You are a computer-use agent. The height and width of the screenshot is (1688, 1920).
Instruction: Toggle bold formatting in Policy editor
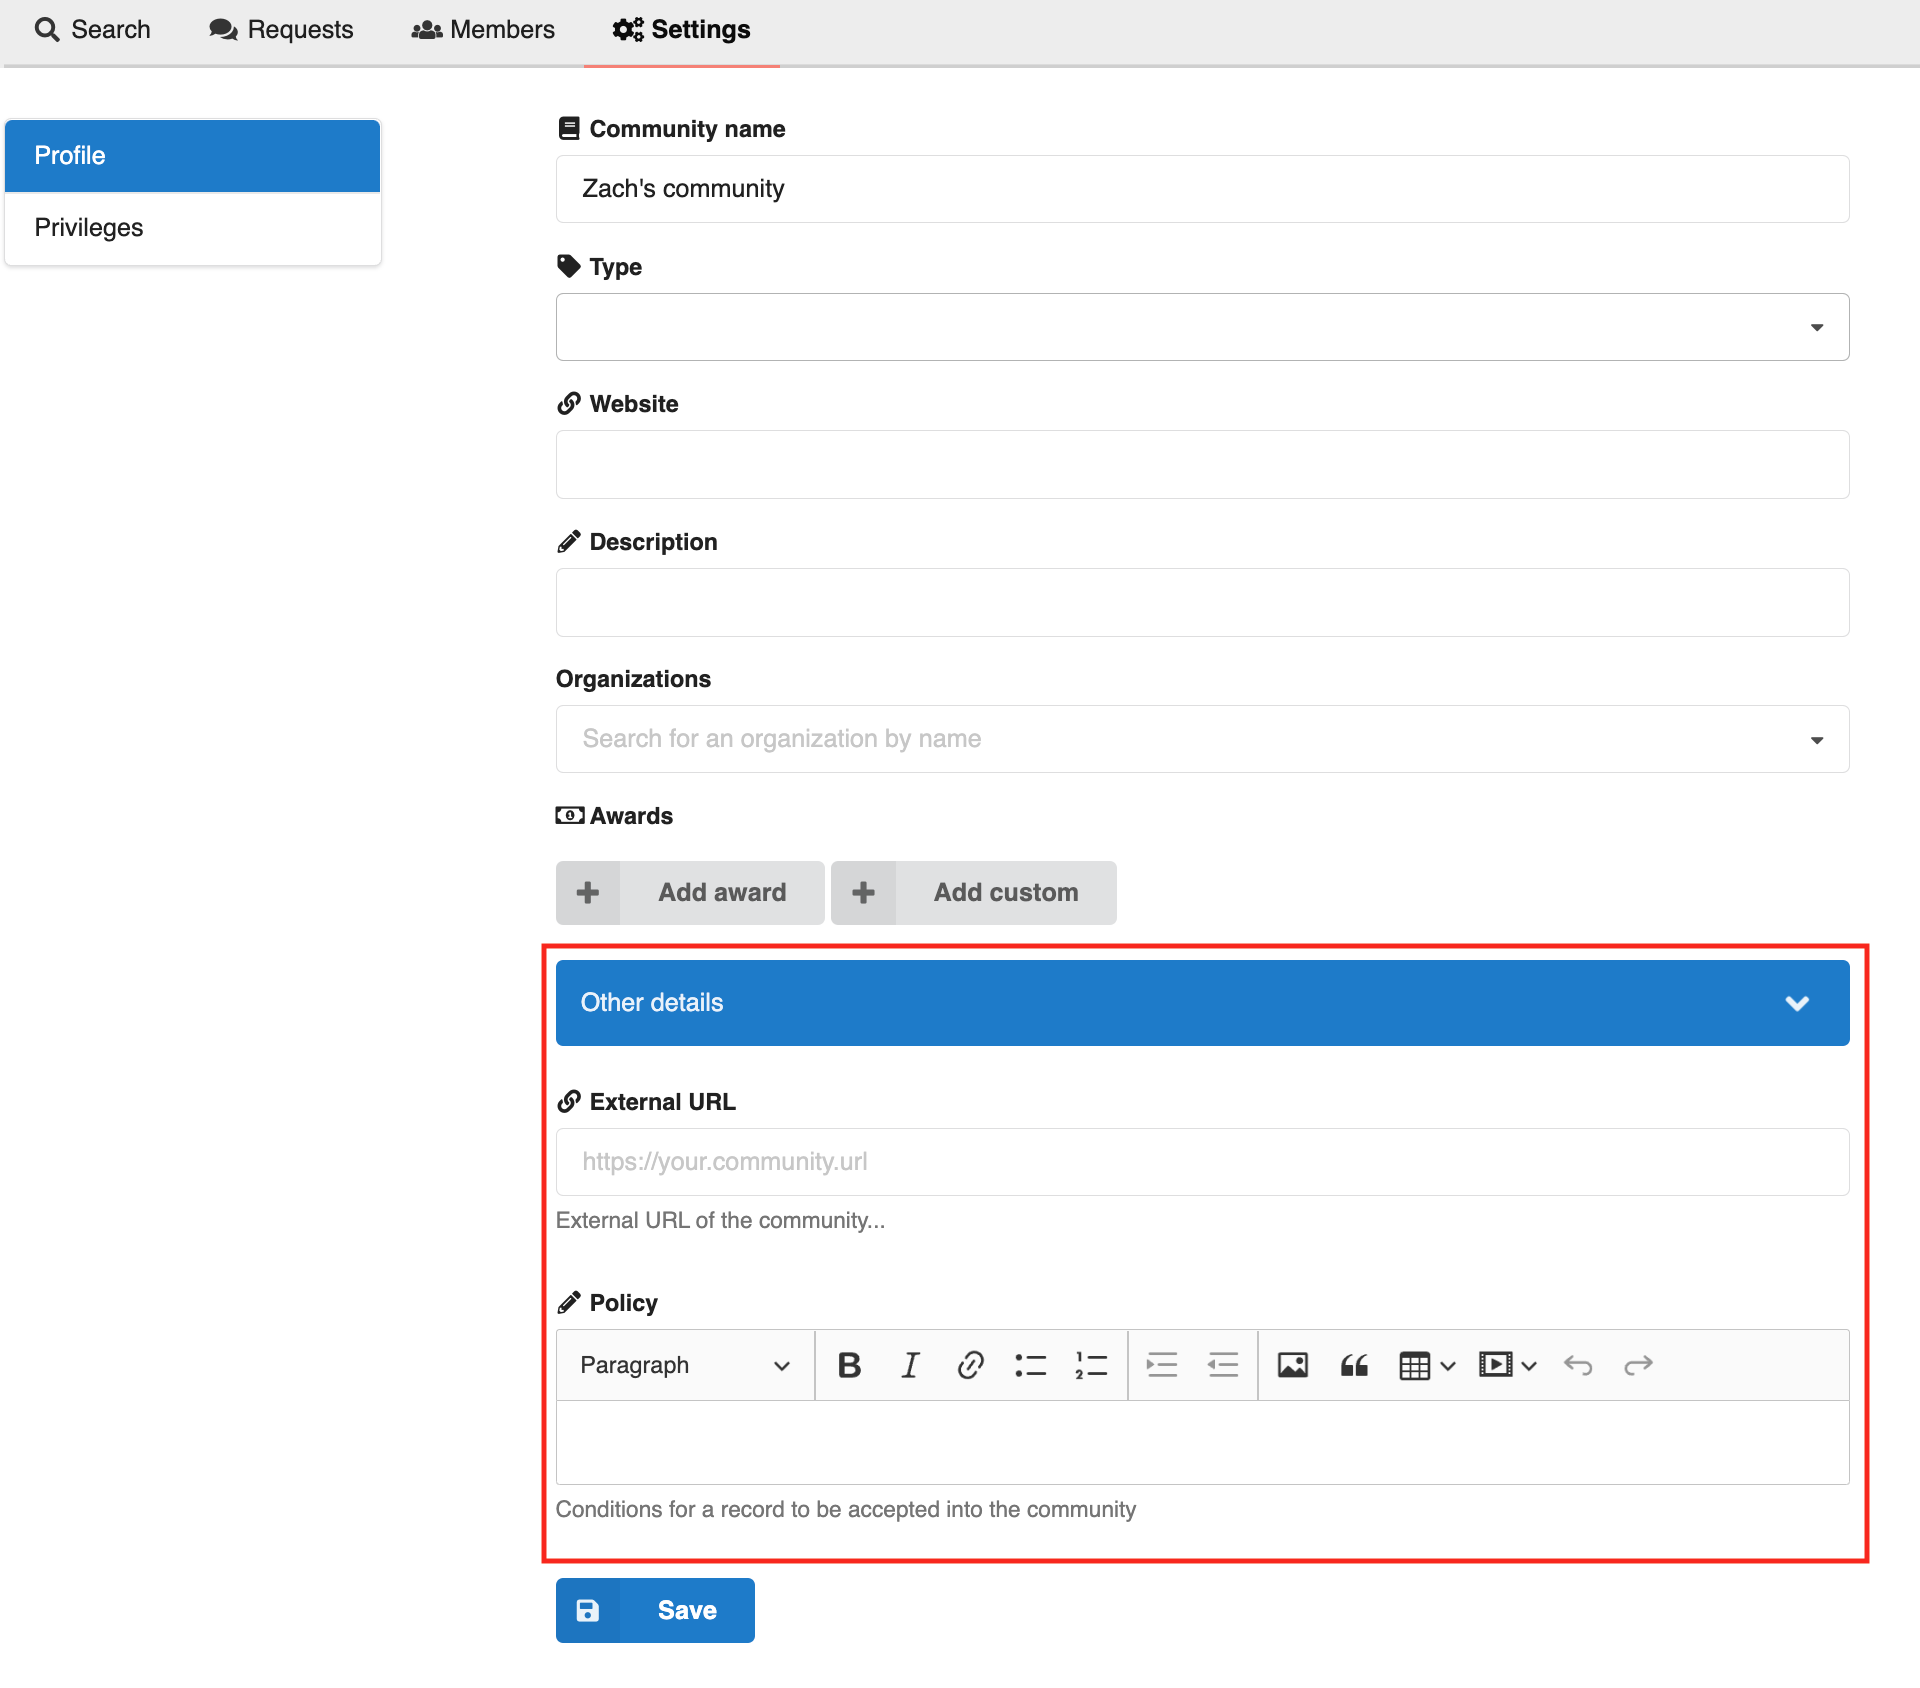tap(849, 1365)
